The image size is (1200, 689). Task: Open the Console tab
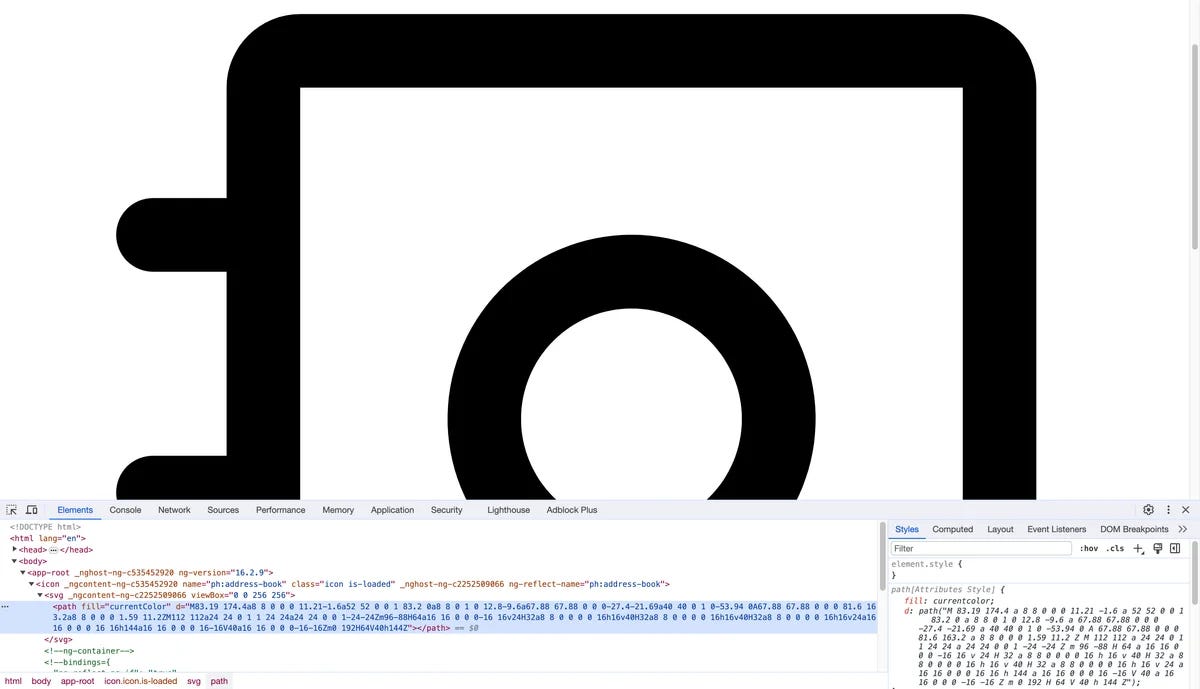[125, 510]
